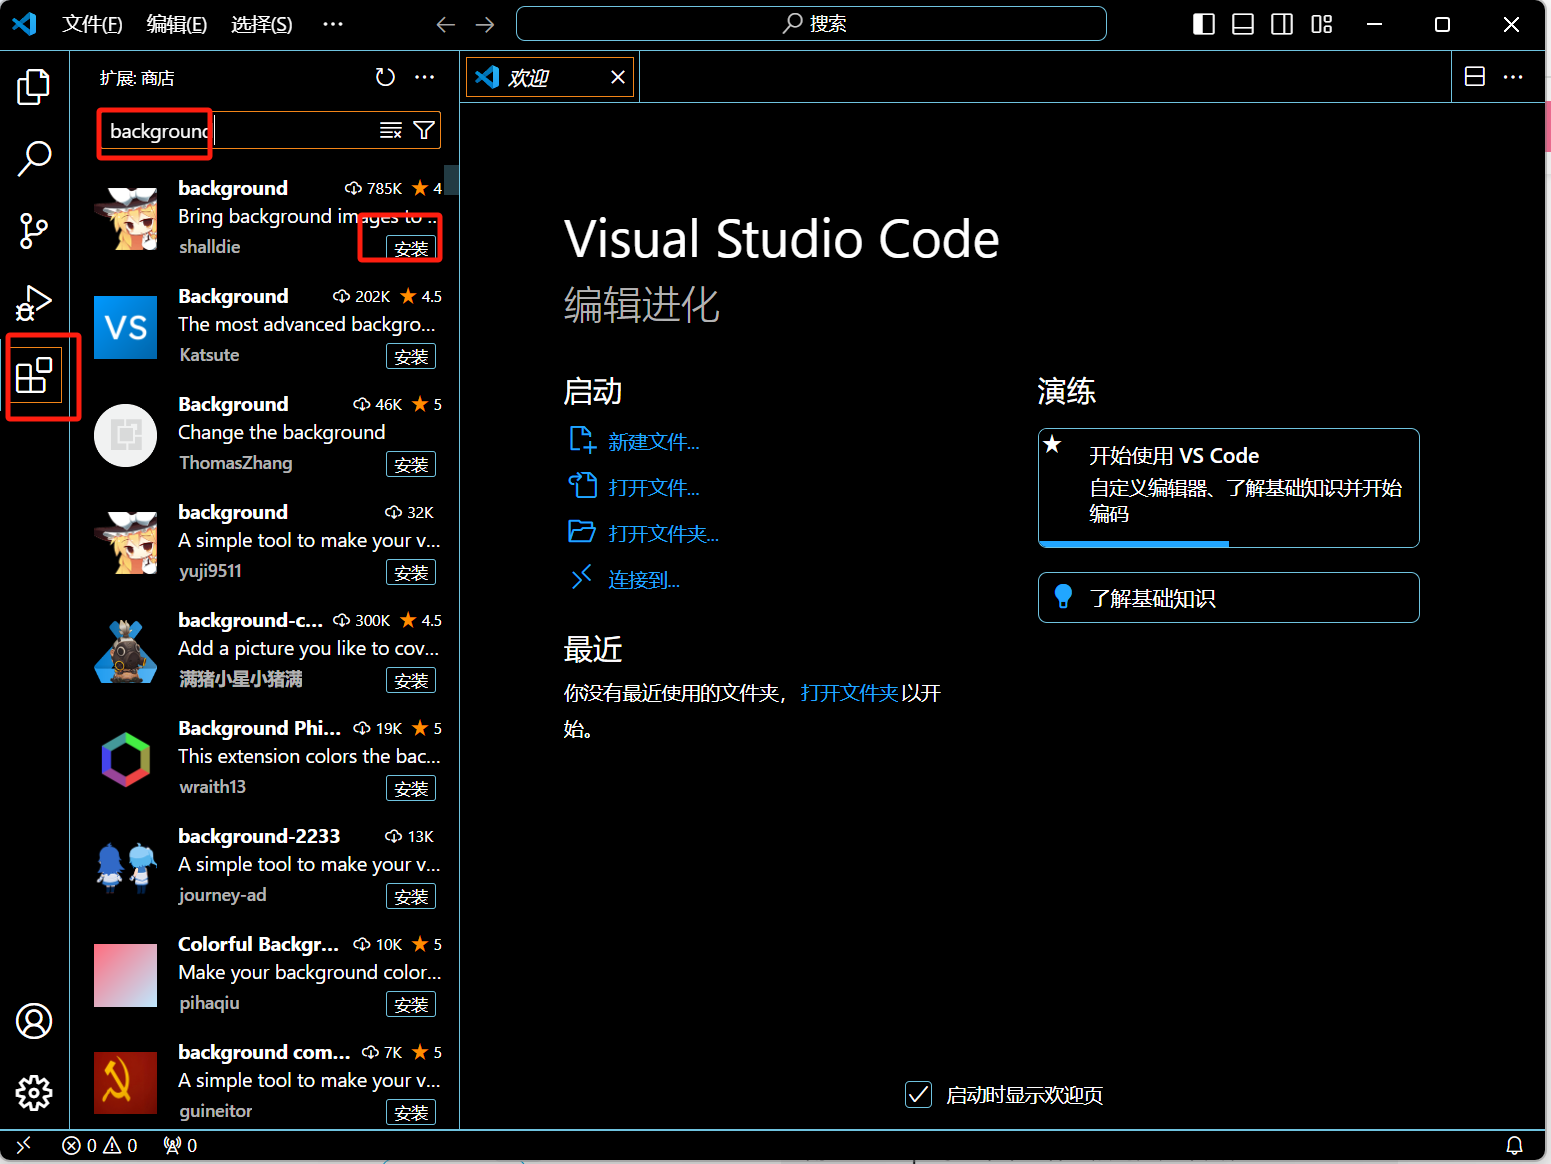Open the Search view in activity bar
This screenshot has width=1551, height=1164.
(34, 158)
